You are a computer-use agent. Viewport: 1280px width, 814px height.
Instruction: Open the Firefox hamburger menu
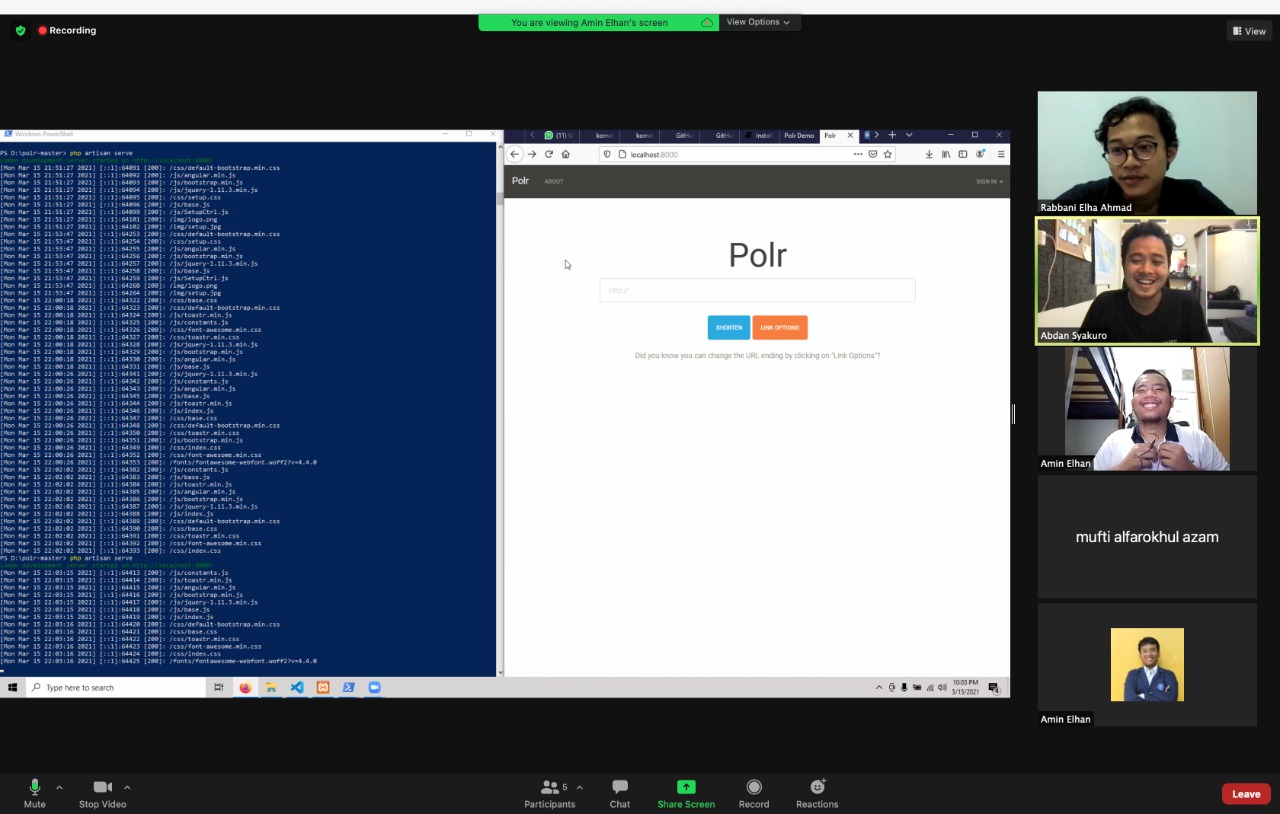point(1000,154)
